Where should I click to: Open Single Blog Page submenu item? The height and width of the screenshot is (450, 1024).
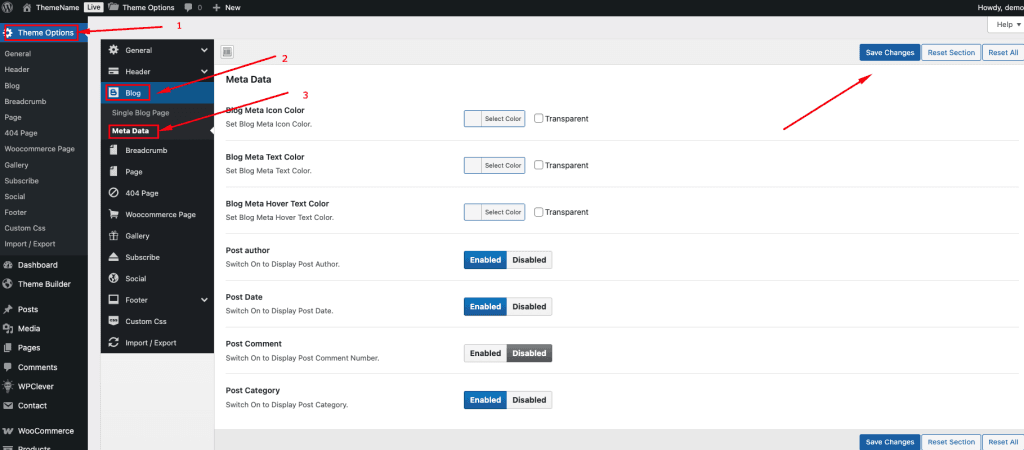pos(140,113)
